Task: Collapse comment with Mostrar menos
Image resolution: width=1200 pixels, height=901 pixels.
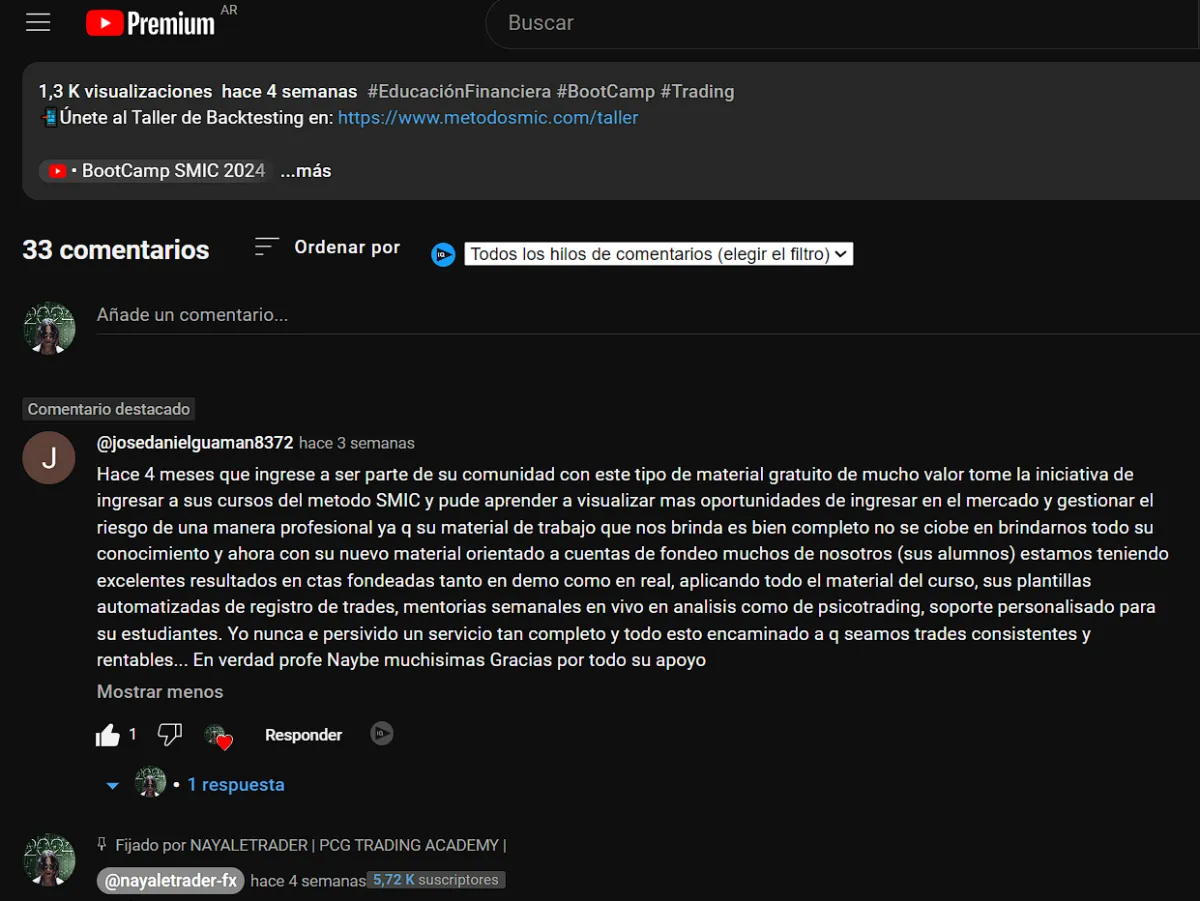Action: pos(160,692)
